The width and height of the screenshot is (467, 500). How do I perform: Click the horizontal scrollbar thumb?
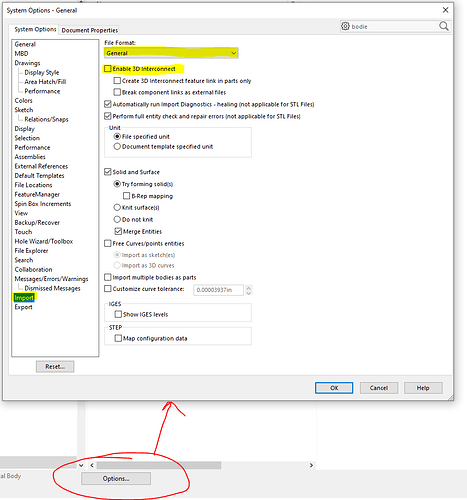(159, 465)
